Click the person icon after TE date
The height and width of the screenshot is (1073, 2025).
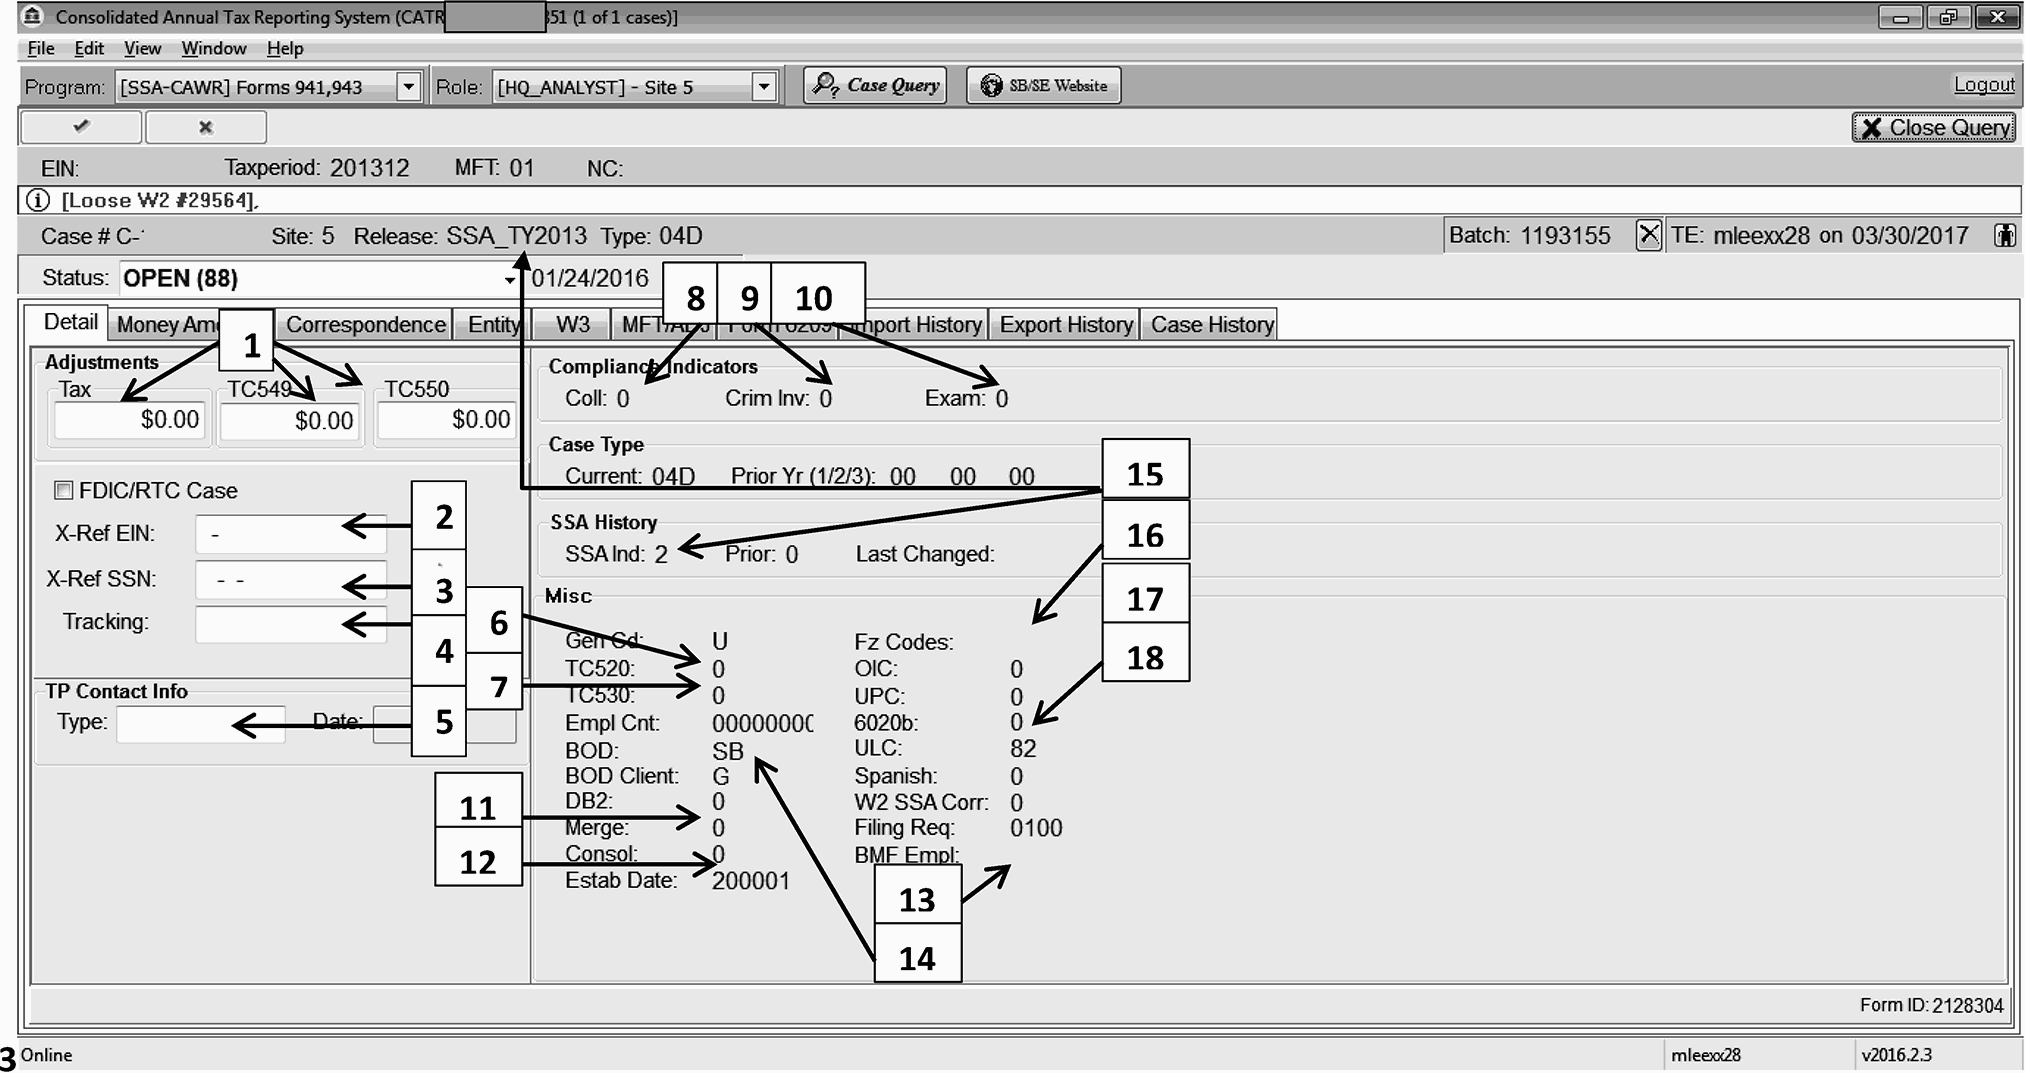click(x=2004, y=235)
